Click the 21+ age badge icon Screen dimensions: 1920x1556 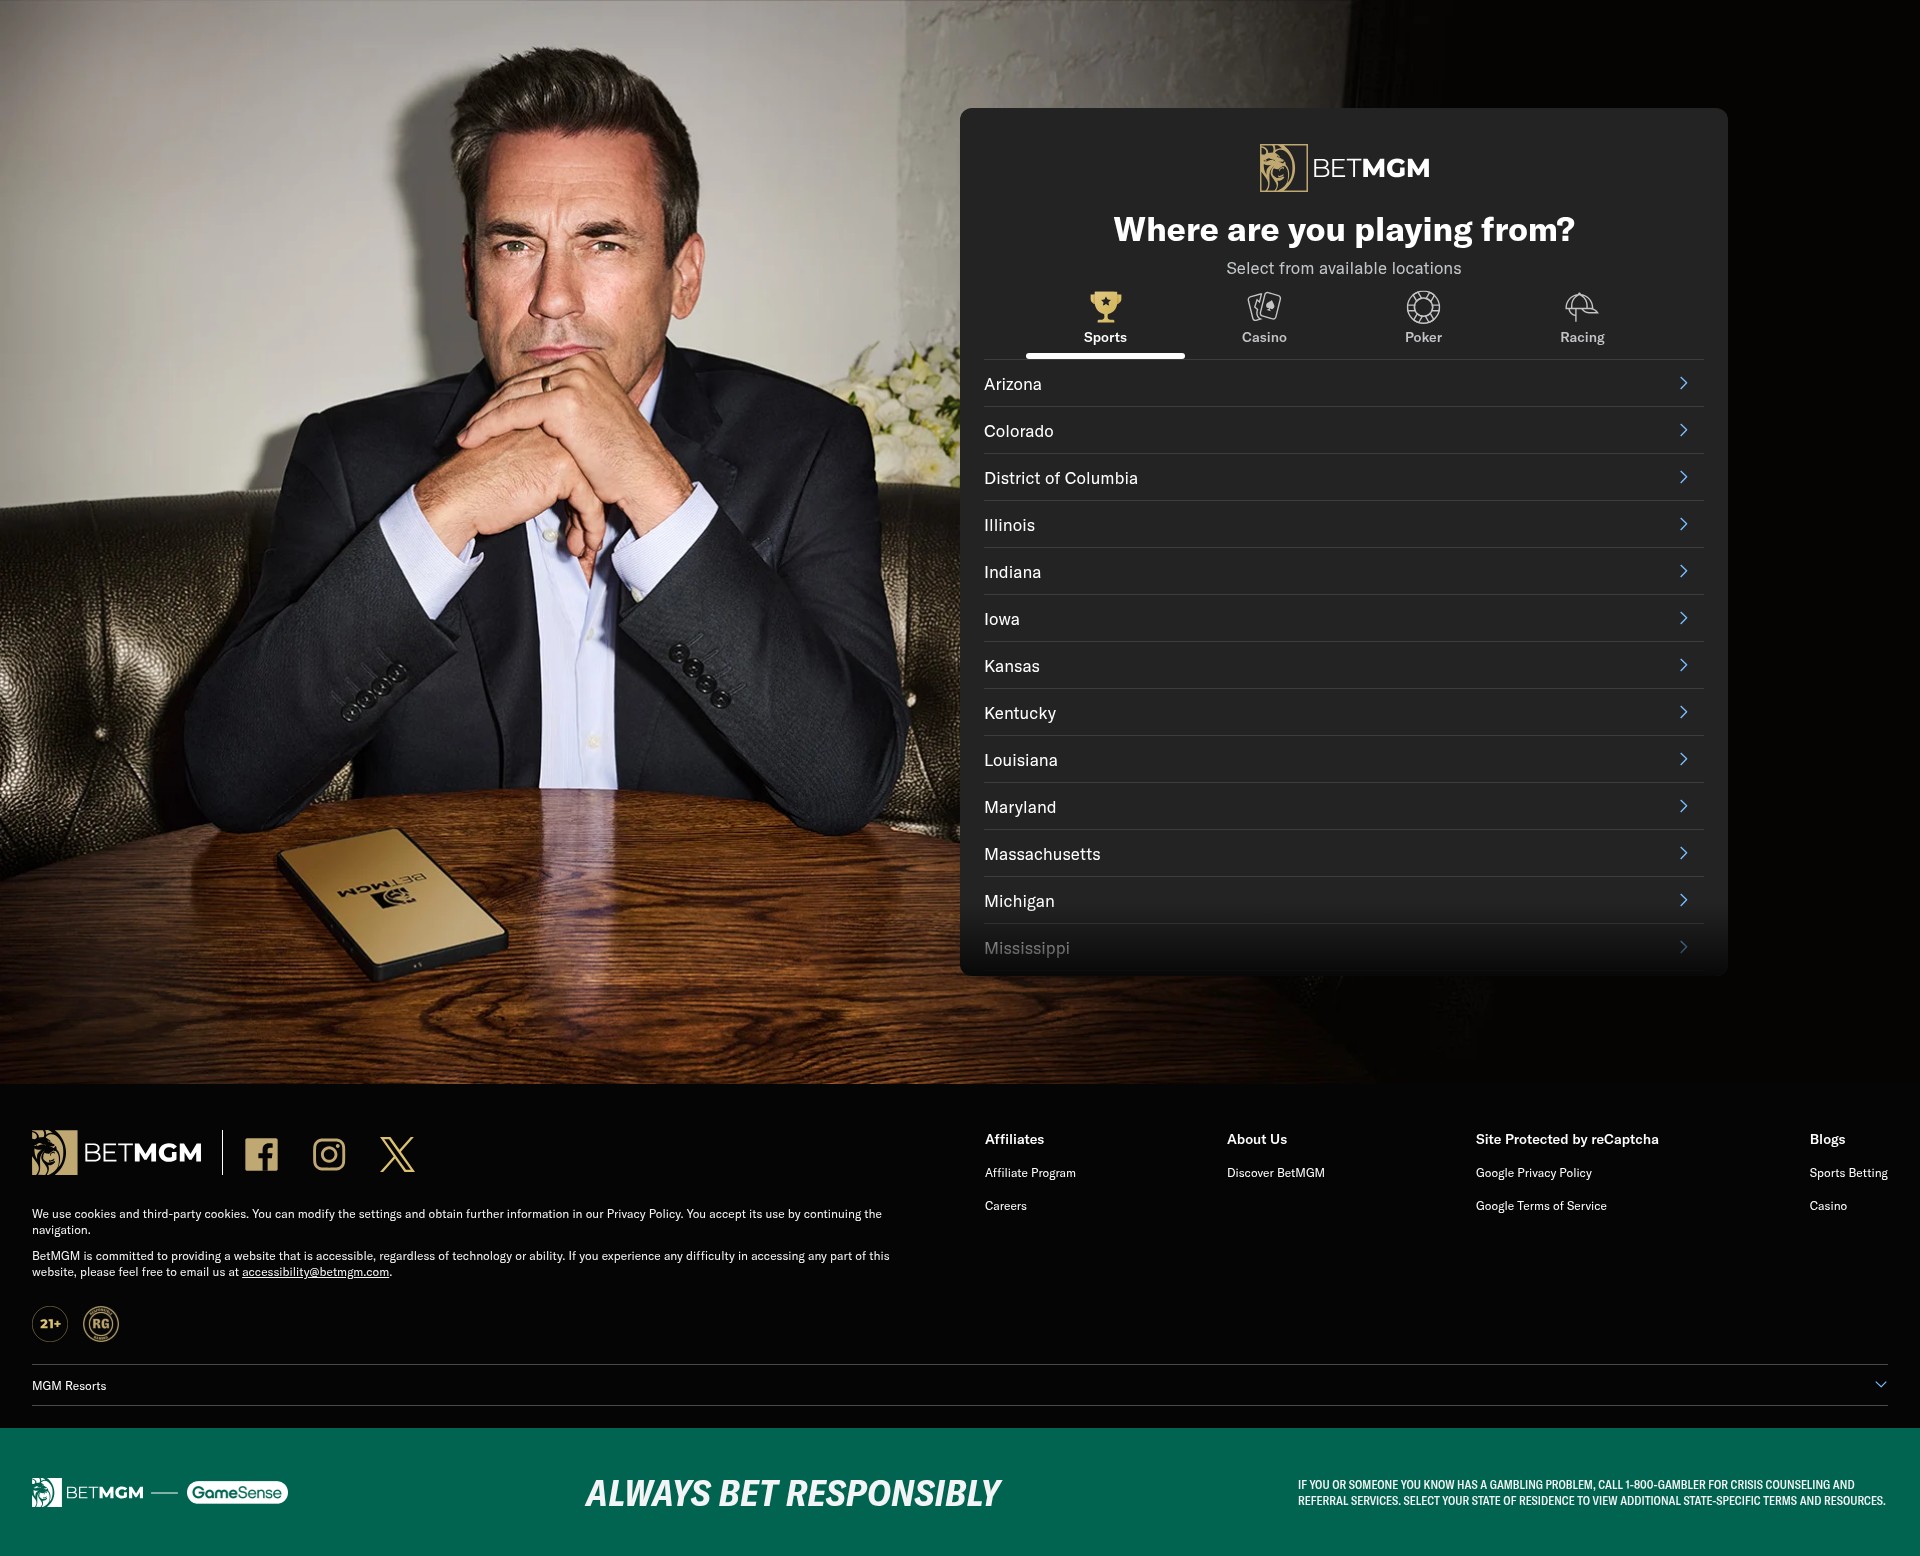pyautogui.click(x=50, y=1324)
